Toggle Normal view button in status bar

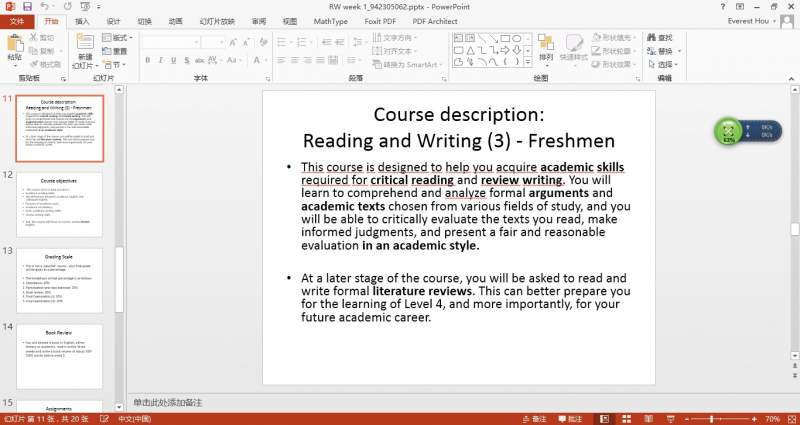click(604, 419)
